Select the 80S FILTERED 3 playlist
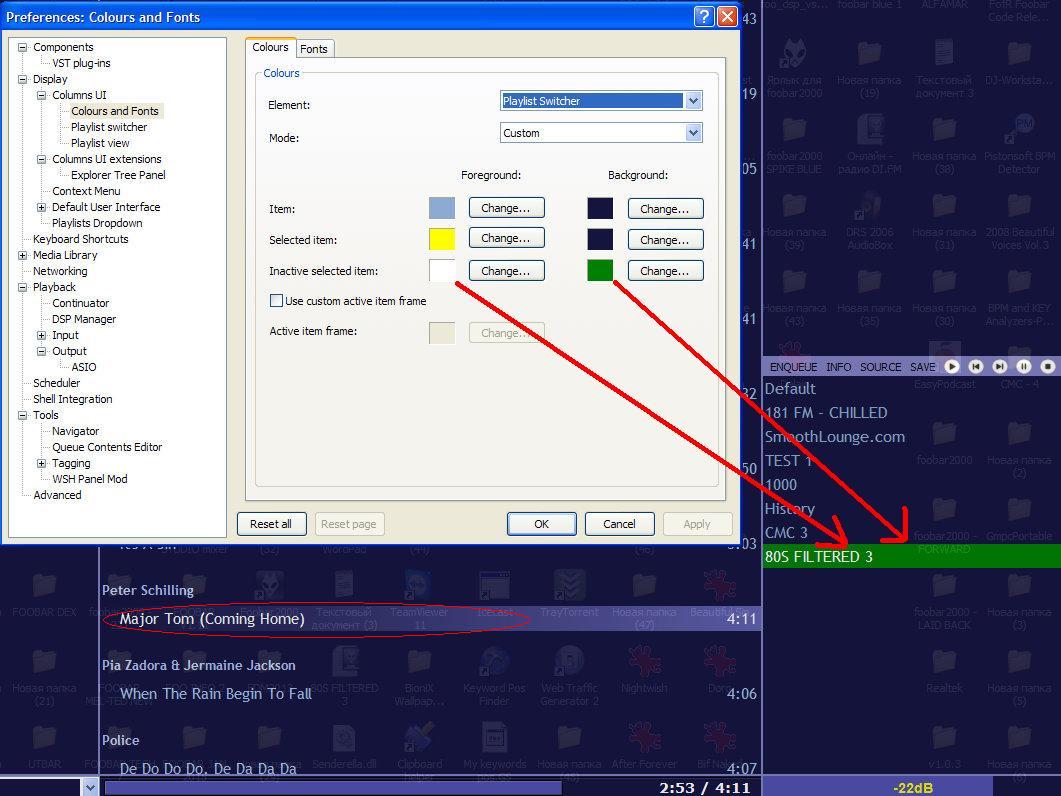 click(911, 556)
